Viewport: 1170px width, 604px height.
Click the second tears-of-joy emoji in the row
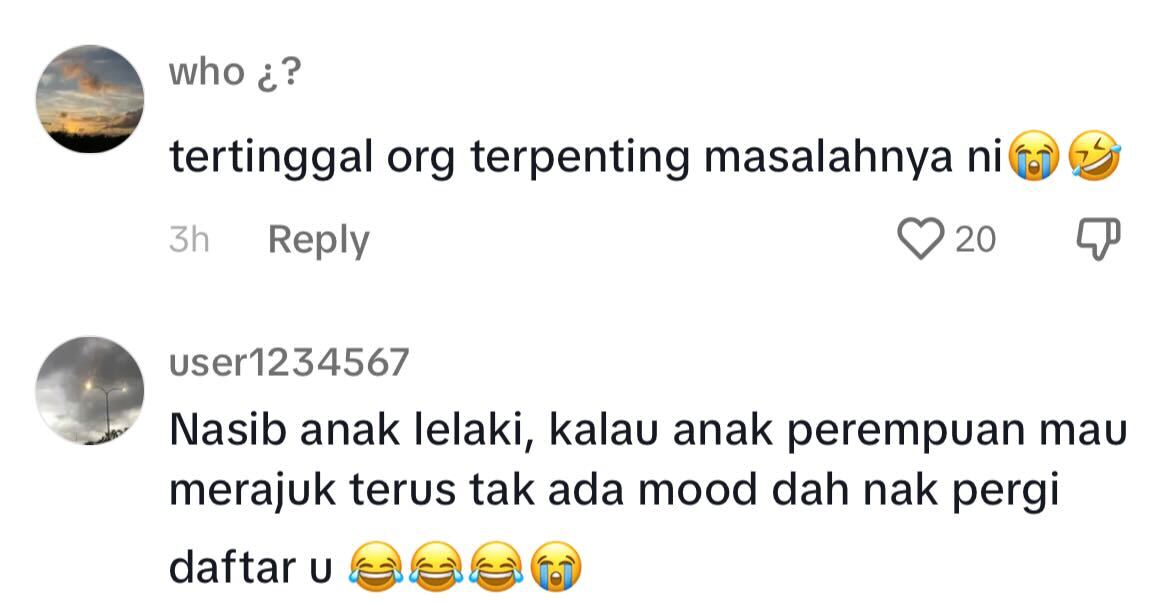click(x=436, y=567)
